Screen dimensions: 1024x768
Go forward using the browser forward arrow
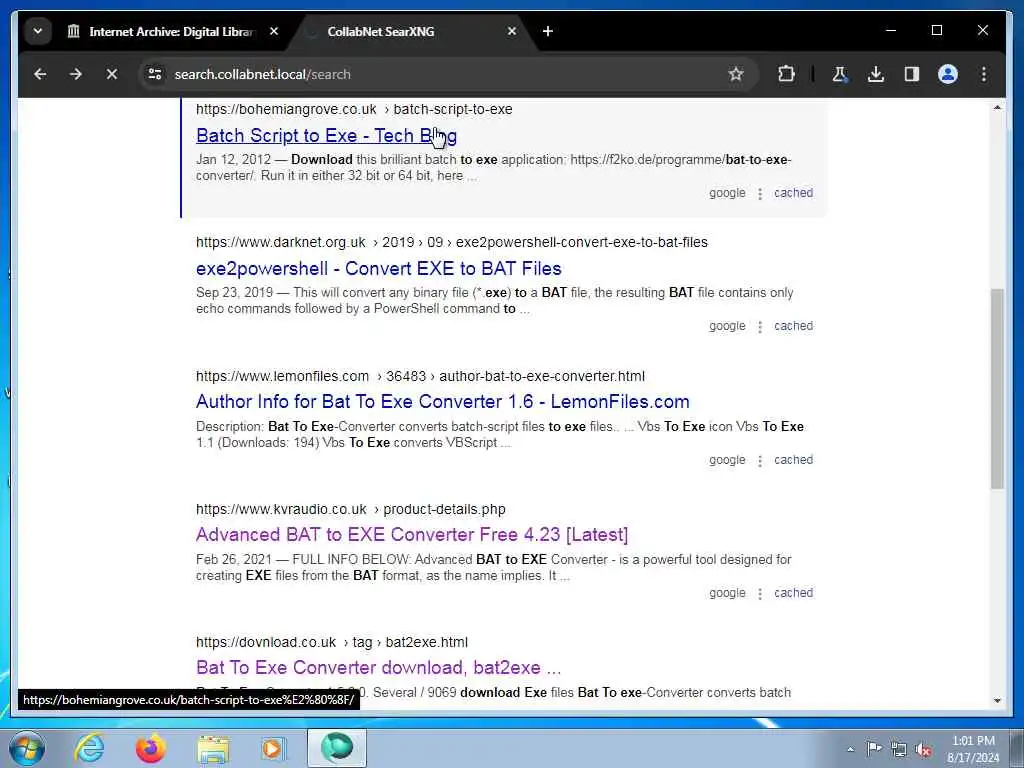coord(76,74)
